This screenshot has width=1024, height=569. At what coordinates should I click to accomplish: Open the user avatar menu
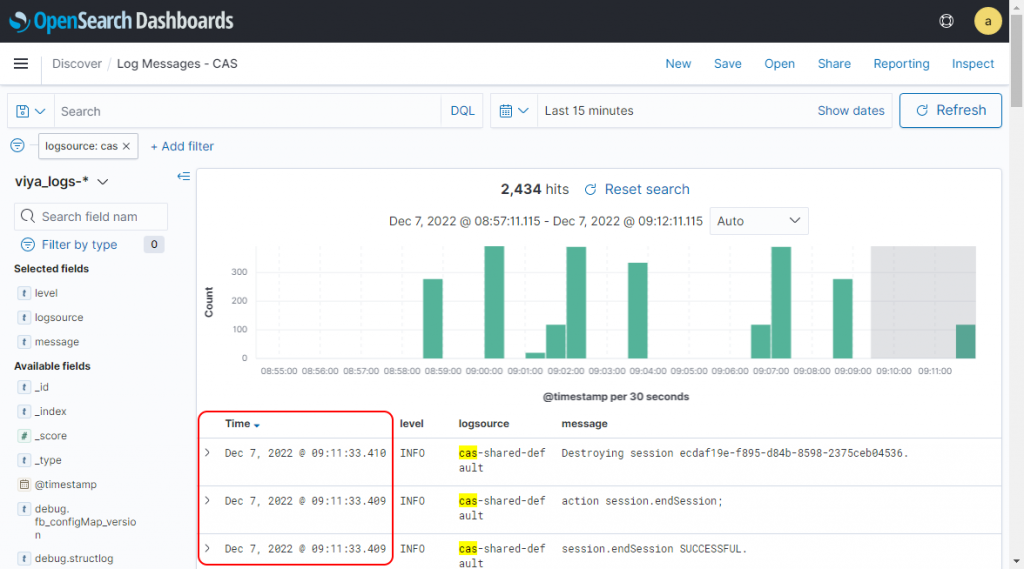(x=987, y=21)
